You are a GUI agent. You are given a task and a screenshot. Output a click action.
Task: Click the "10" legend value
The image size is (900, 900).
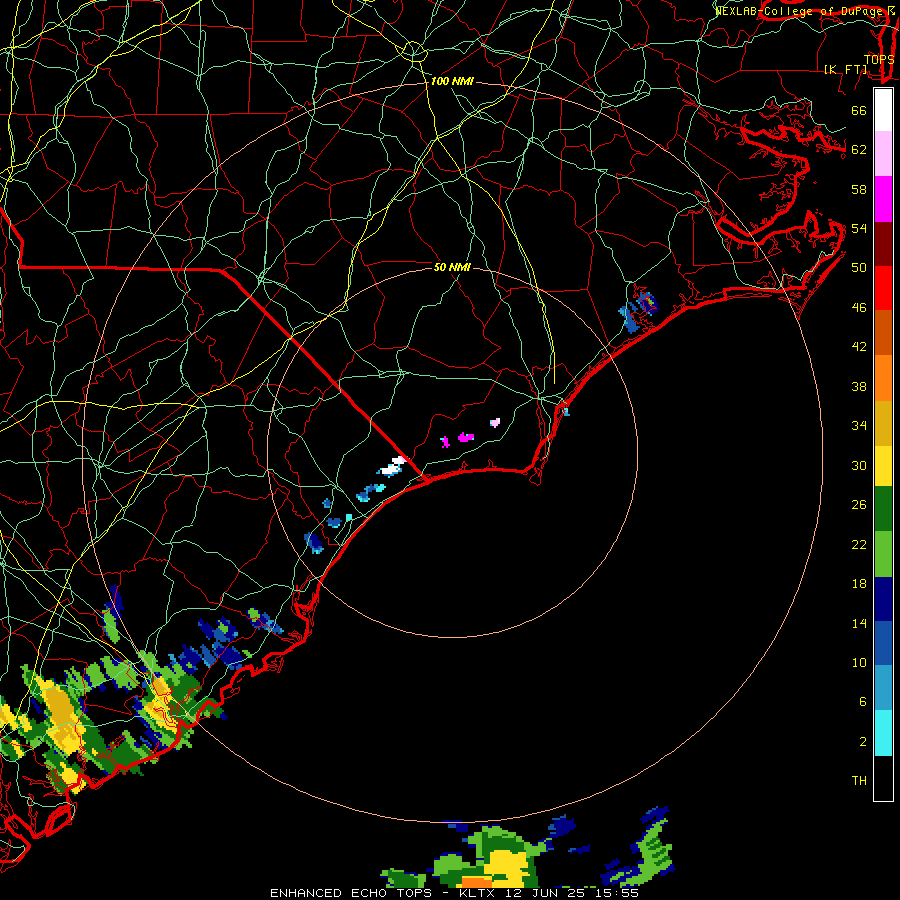pyautogui.click(x=859, y=663)
